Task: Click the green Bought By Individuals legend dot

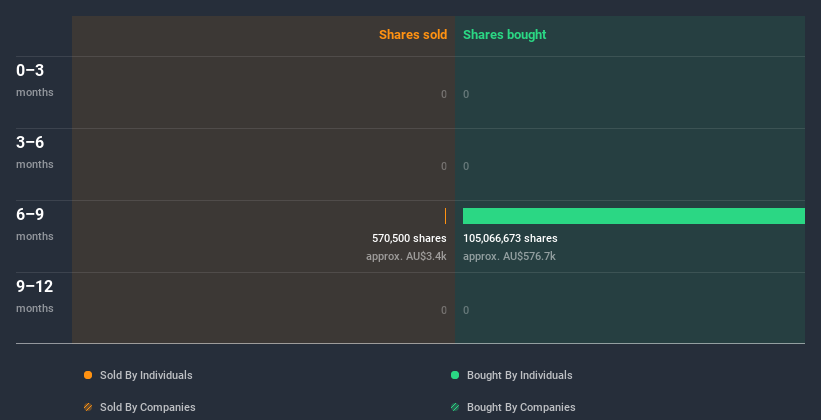Action: [455, 375]
